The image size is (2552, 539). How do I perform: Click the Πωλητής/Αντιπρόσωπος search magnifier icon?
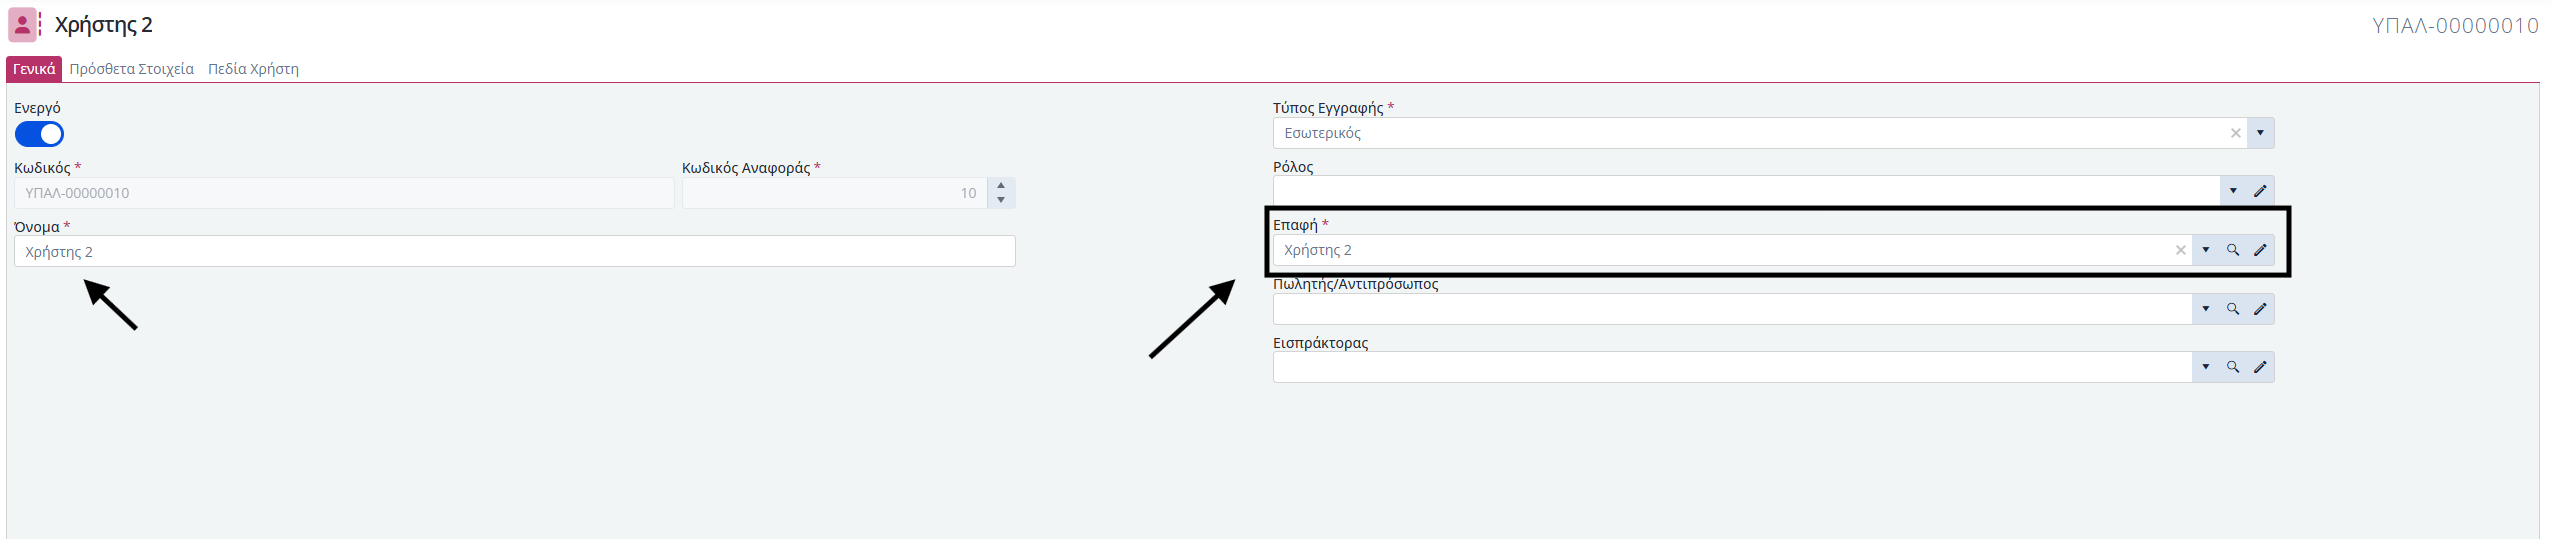tap(2233, 309)
